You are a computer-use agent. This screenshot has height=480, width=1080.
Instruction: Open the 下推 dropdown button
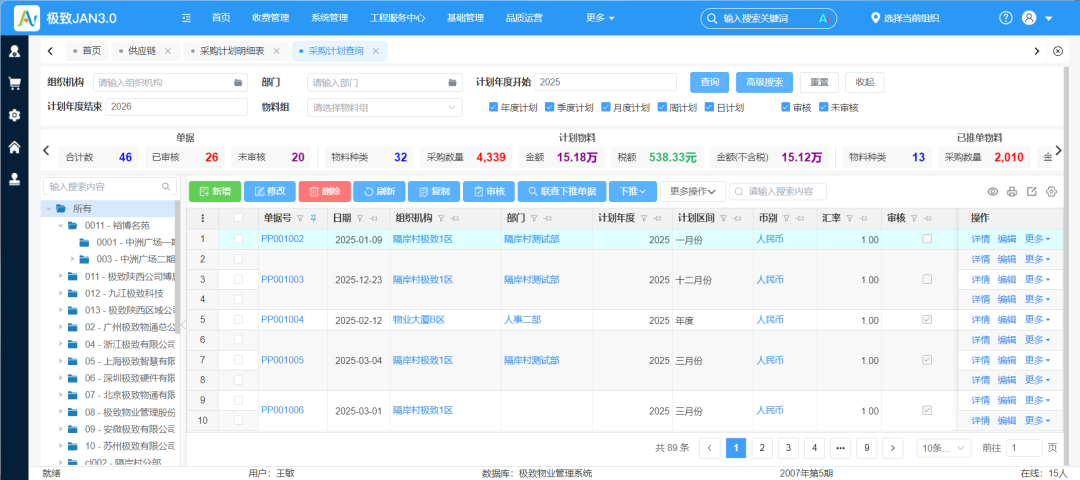coord(633,191)
